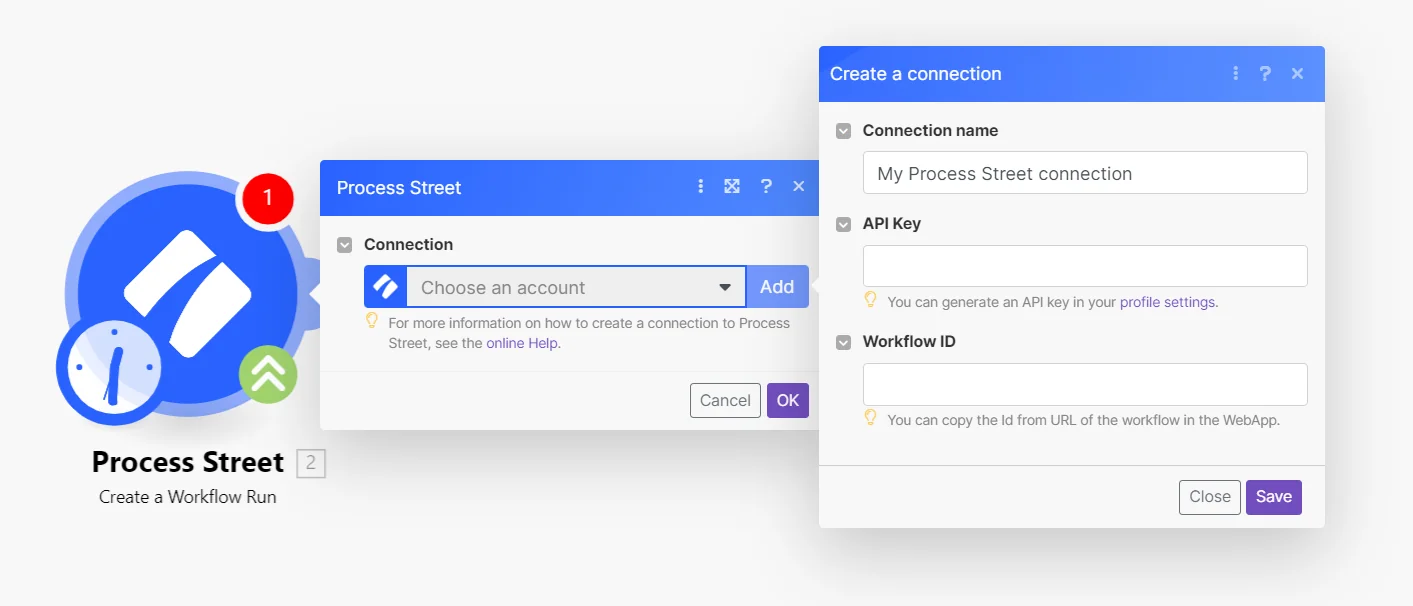
Task: Save the new connection
Action: click(x=1274, y=497)
